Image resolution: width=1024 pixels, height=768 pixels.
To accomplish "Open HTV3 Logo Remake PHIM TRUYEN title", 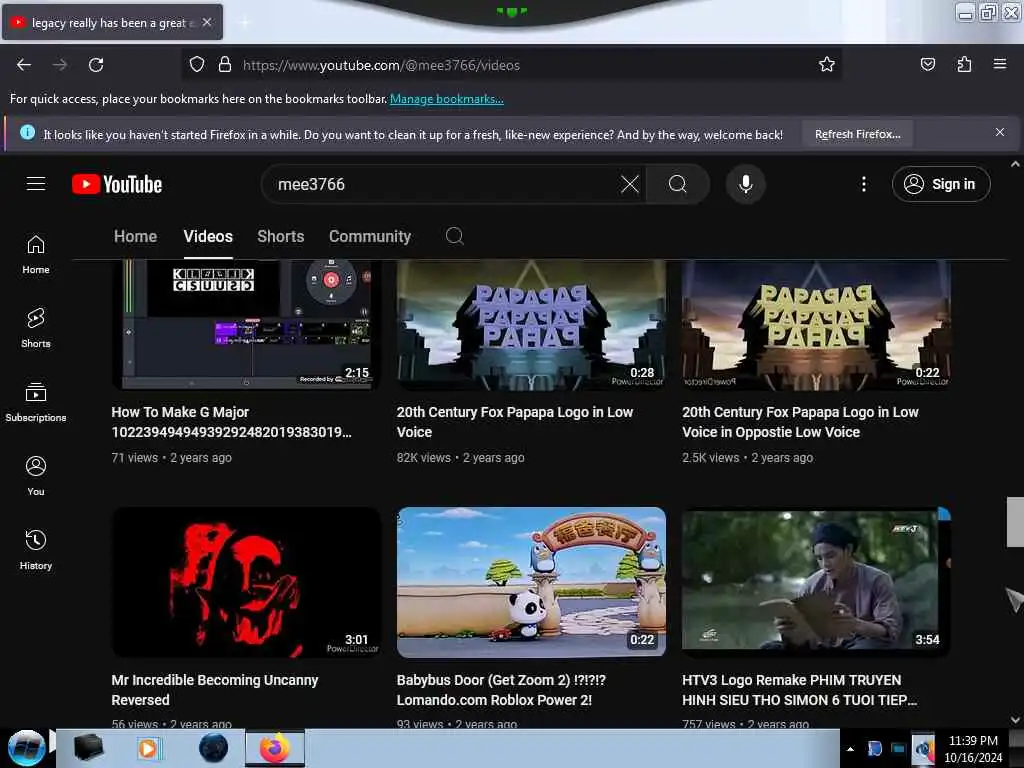I will pyautogui.click(x=799, y=690).
